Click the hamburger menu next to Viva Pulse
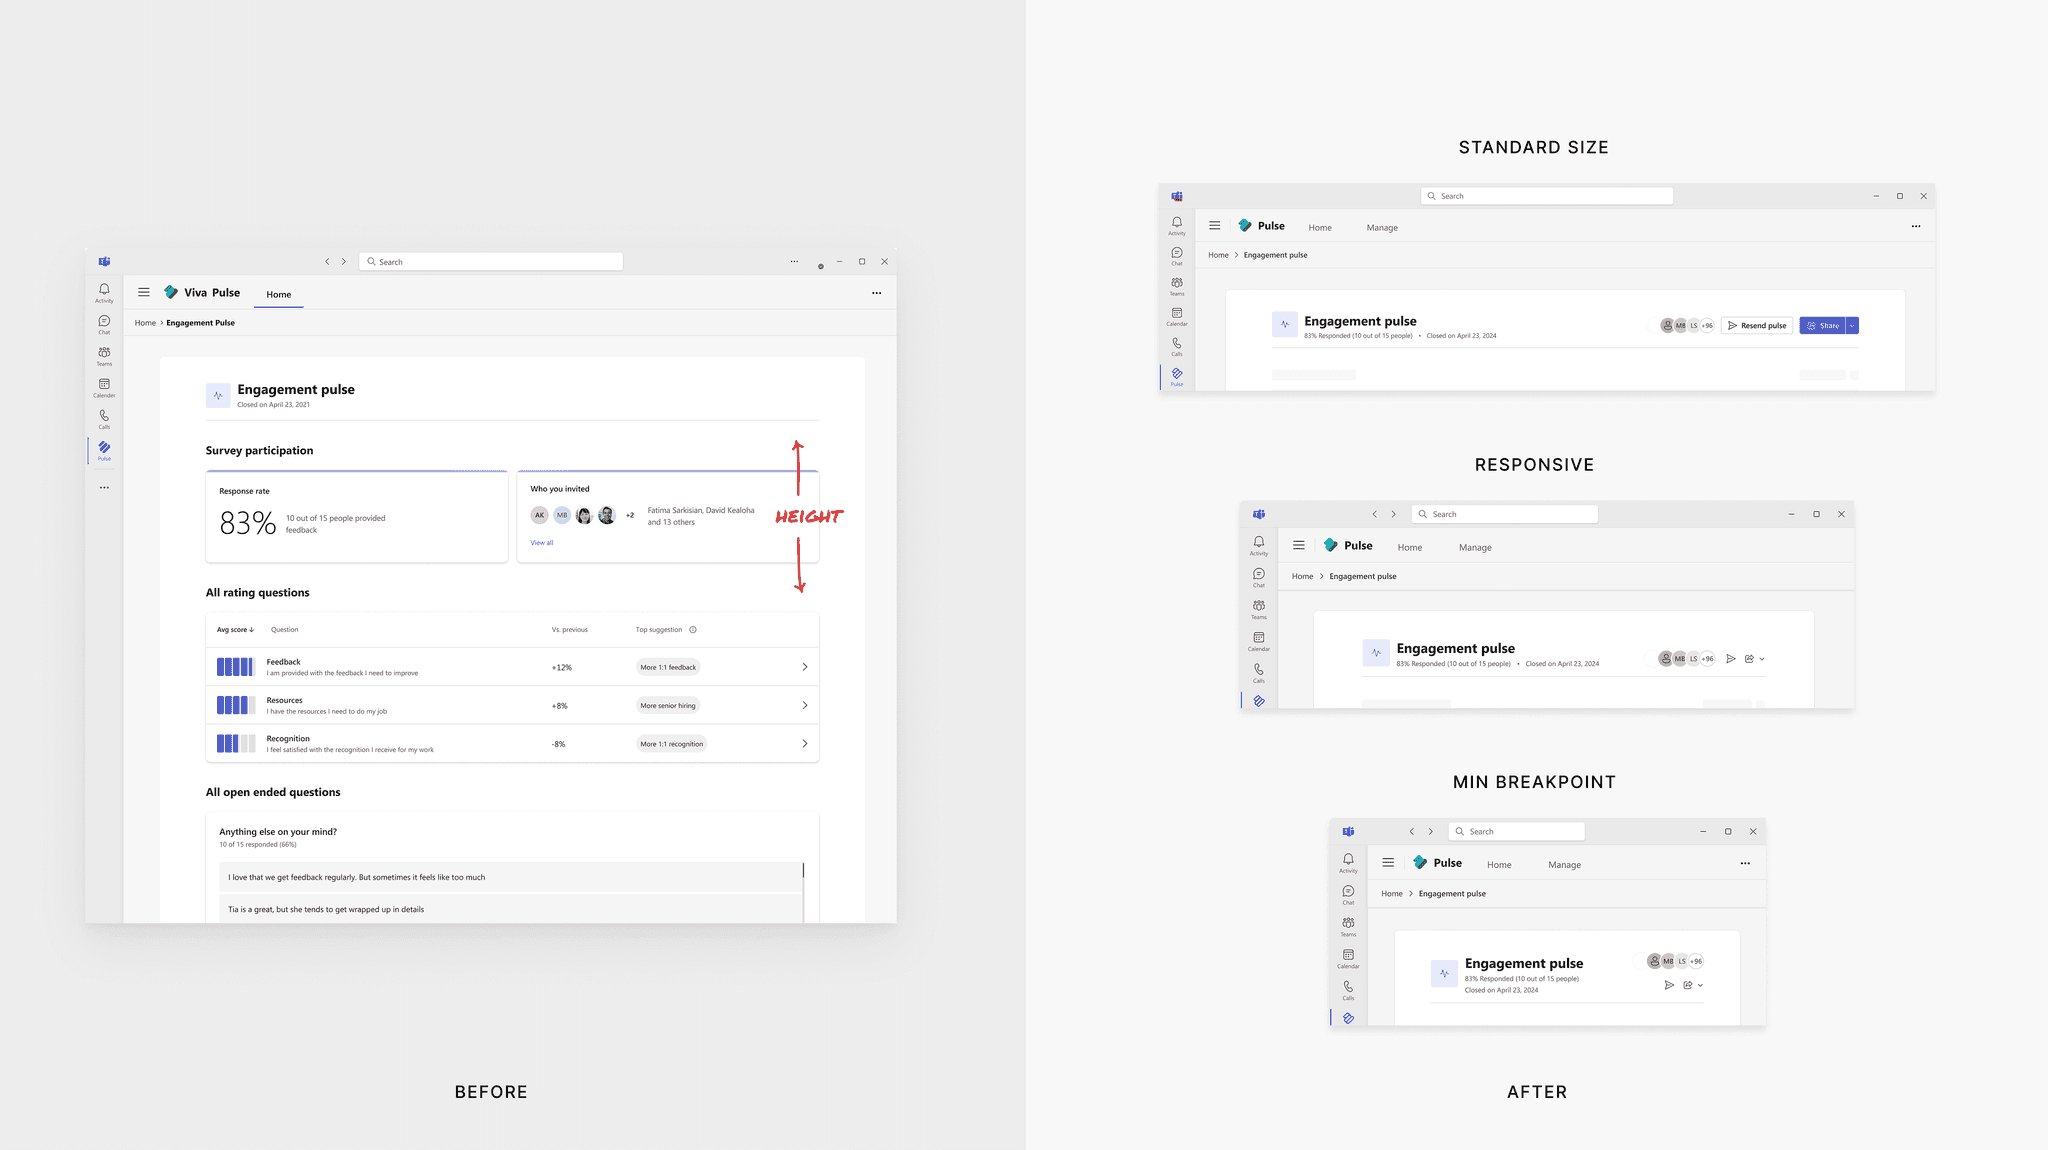The width and height of the screenshot is (2048, 1150). point(144,293)
